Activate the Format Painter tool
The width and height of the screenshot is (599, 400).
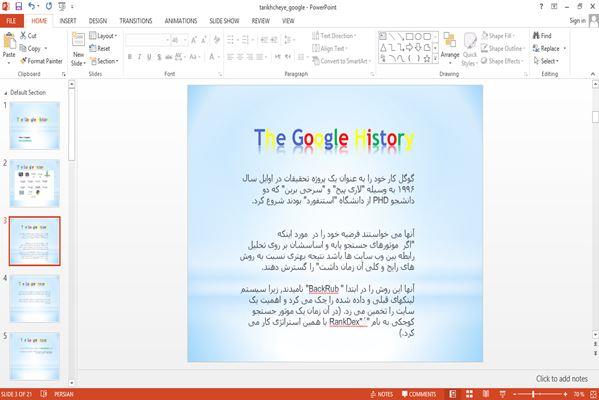(x=41, y=61)
